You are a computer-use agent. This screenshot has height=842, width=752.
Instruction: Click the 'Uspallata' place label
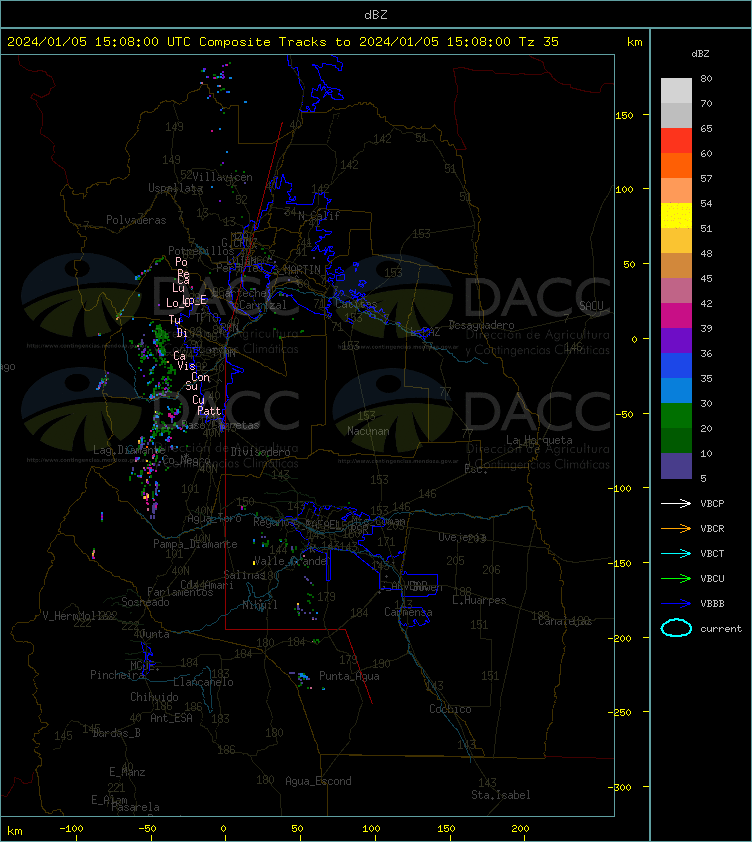coord(176,188)
